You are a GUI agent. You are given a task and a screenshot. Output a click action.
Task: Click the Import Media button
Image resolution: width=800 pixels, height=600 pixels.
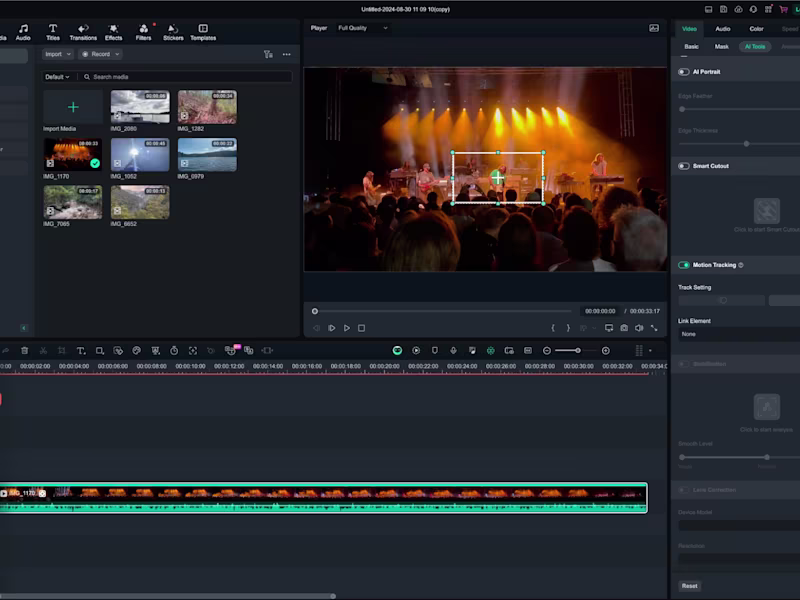coord(72,108)
